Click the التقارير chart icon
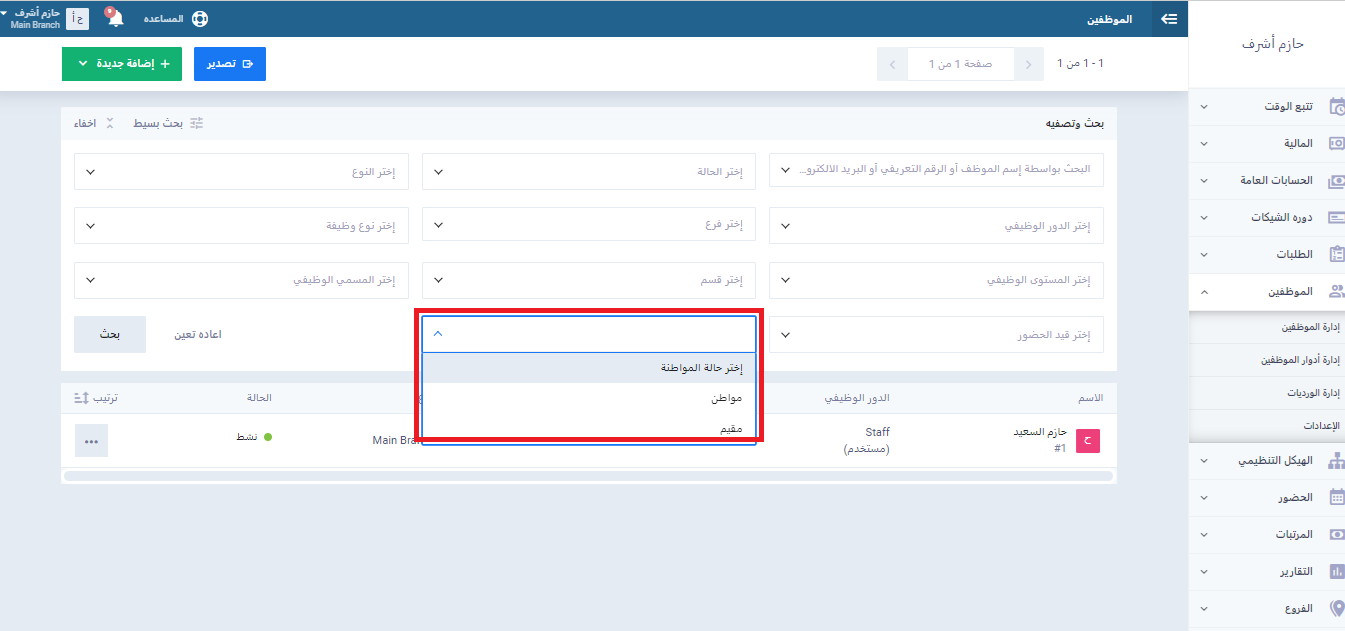 pyautogui.click(x=1336, y=571)
